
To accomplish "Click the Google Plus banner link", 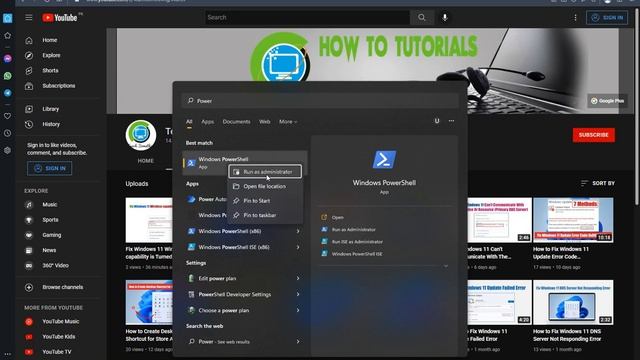I will click(608, 101).
